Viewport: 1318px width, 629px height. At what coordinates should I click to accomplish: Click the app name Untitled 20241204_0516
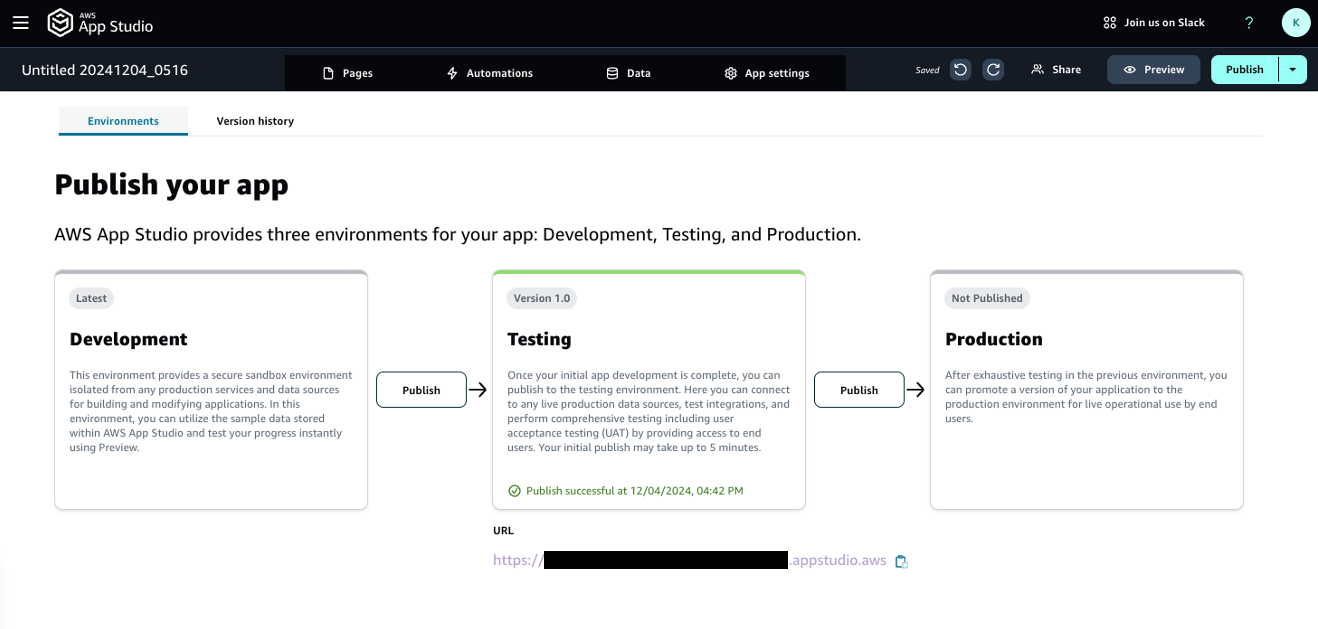pos(105,70)
